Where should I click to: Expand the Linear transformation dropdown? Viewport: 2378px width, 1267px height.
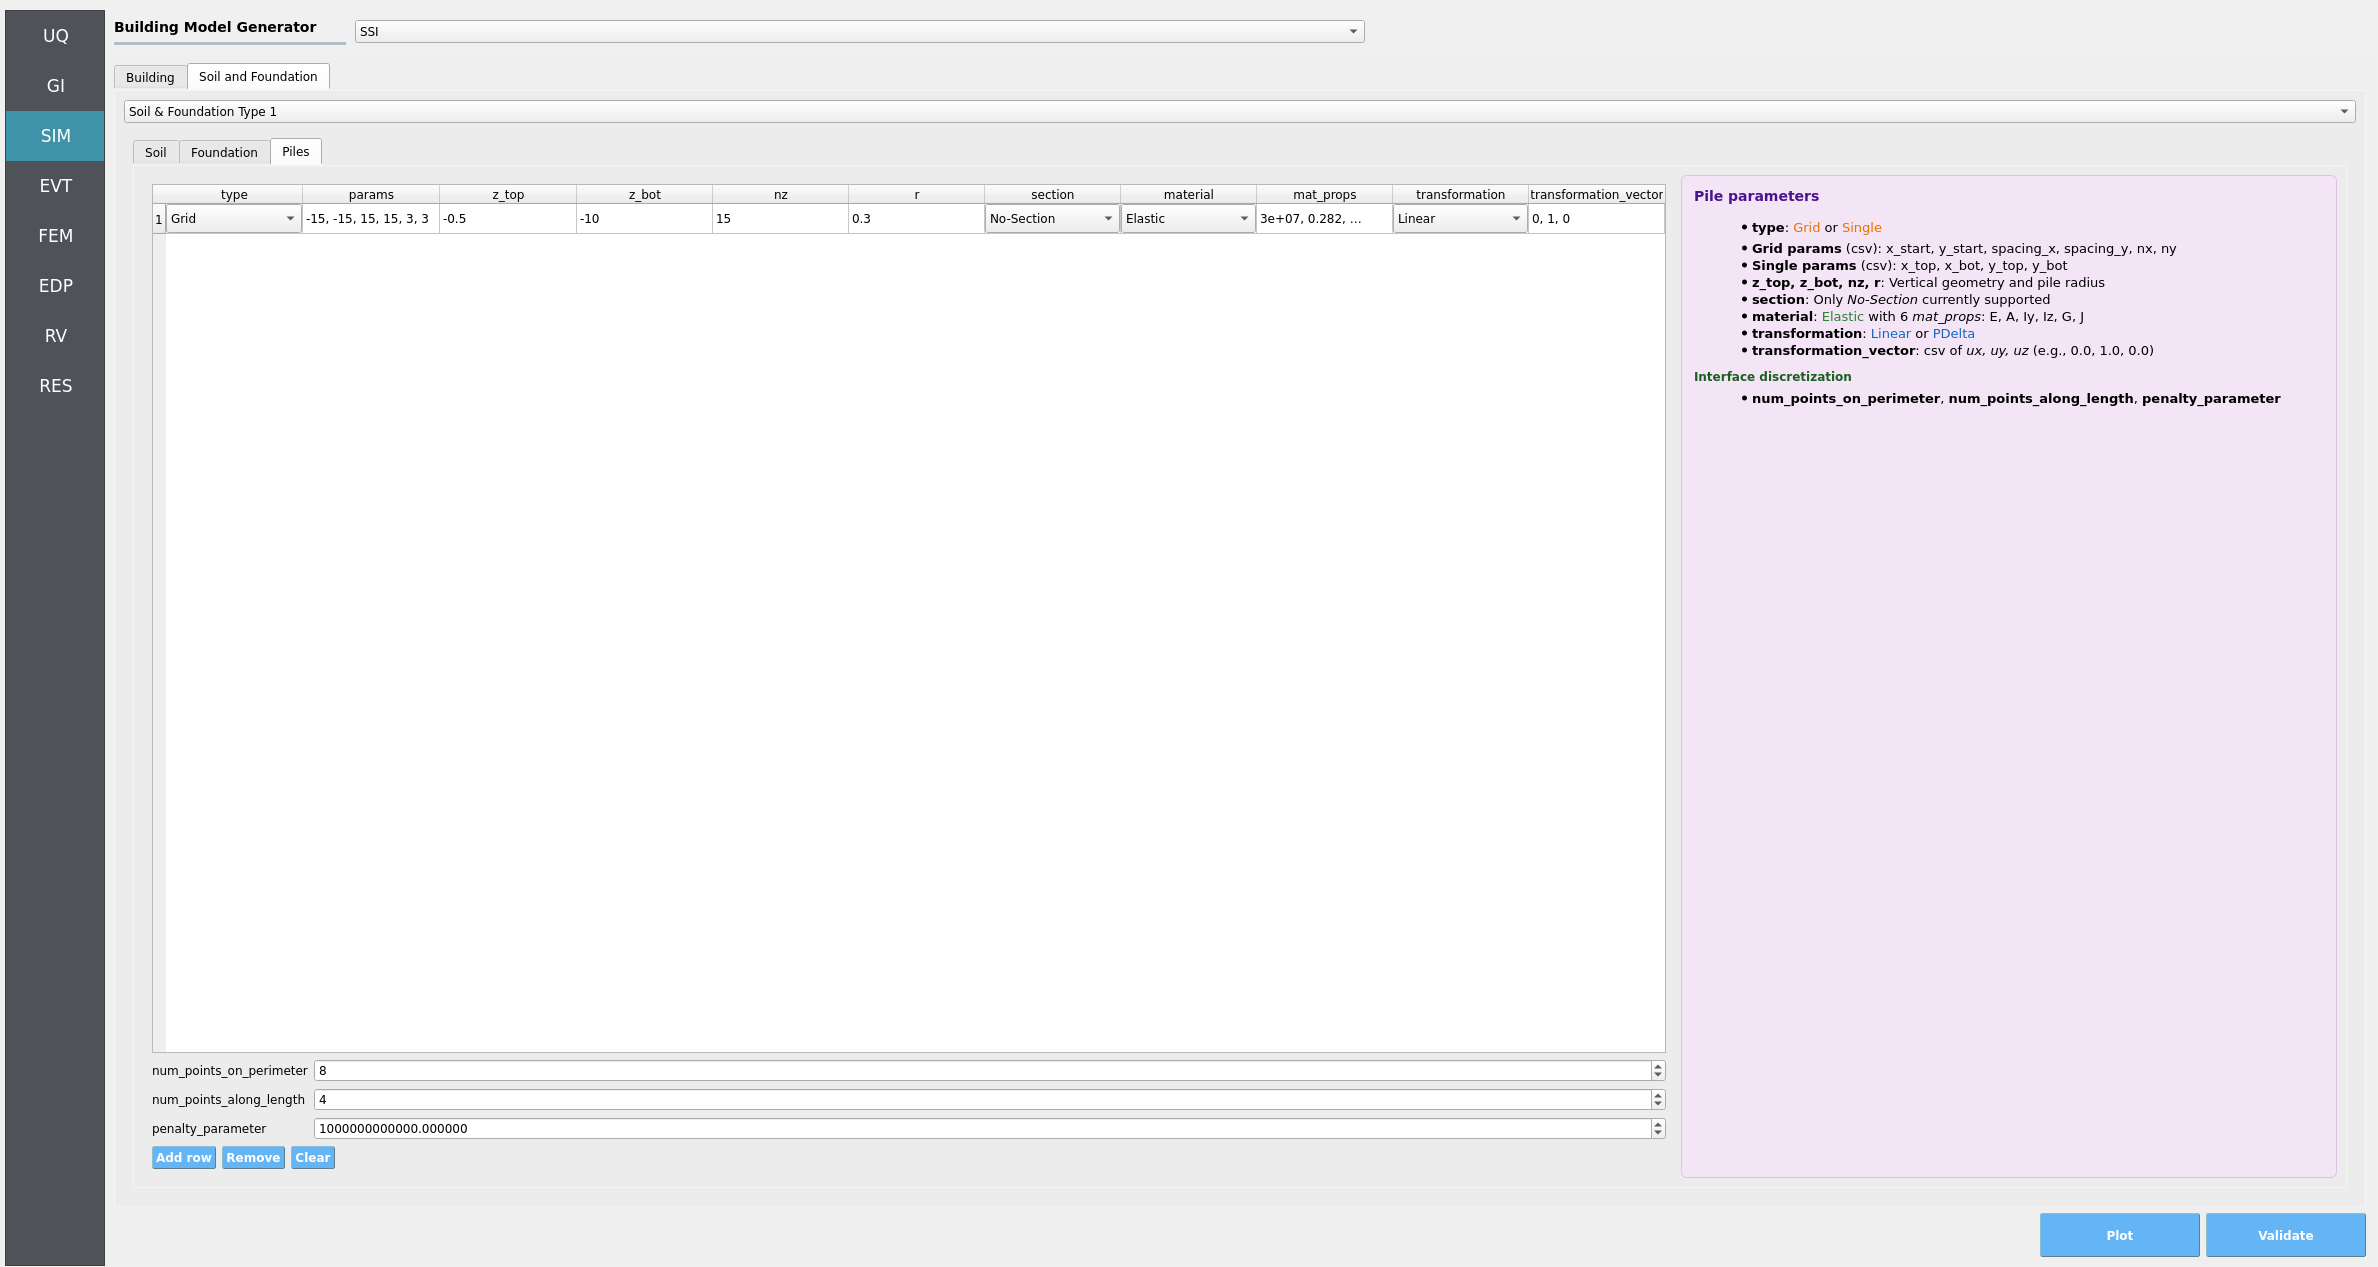1459,219
